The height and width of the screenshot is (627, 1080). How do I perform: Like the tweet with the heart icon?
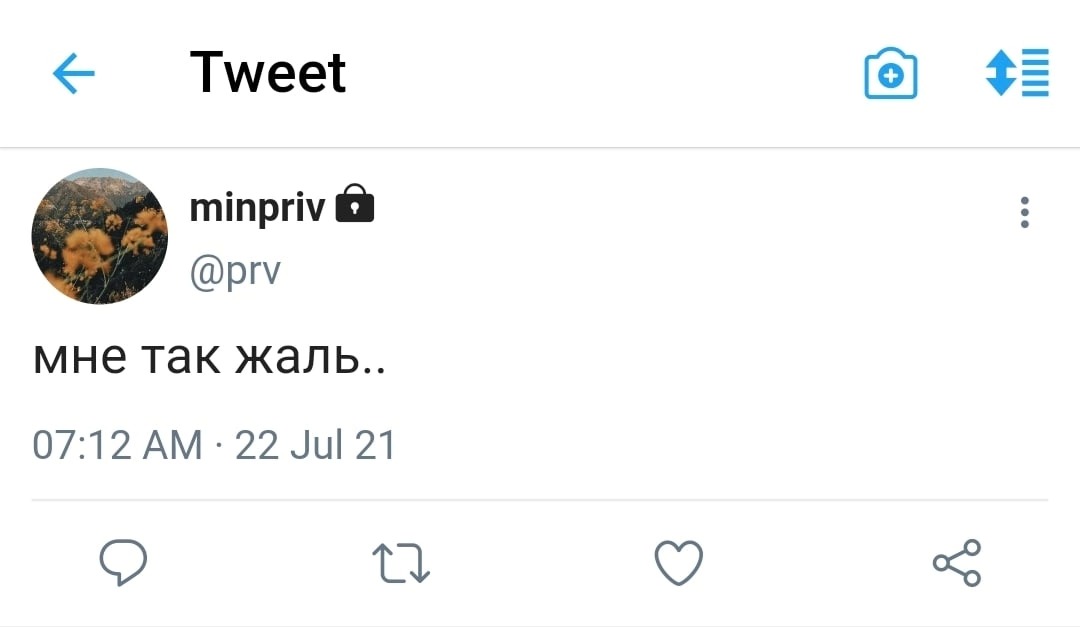678,563
